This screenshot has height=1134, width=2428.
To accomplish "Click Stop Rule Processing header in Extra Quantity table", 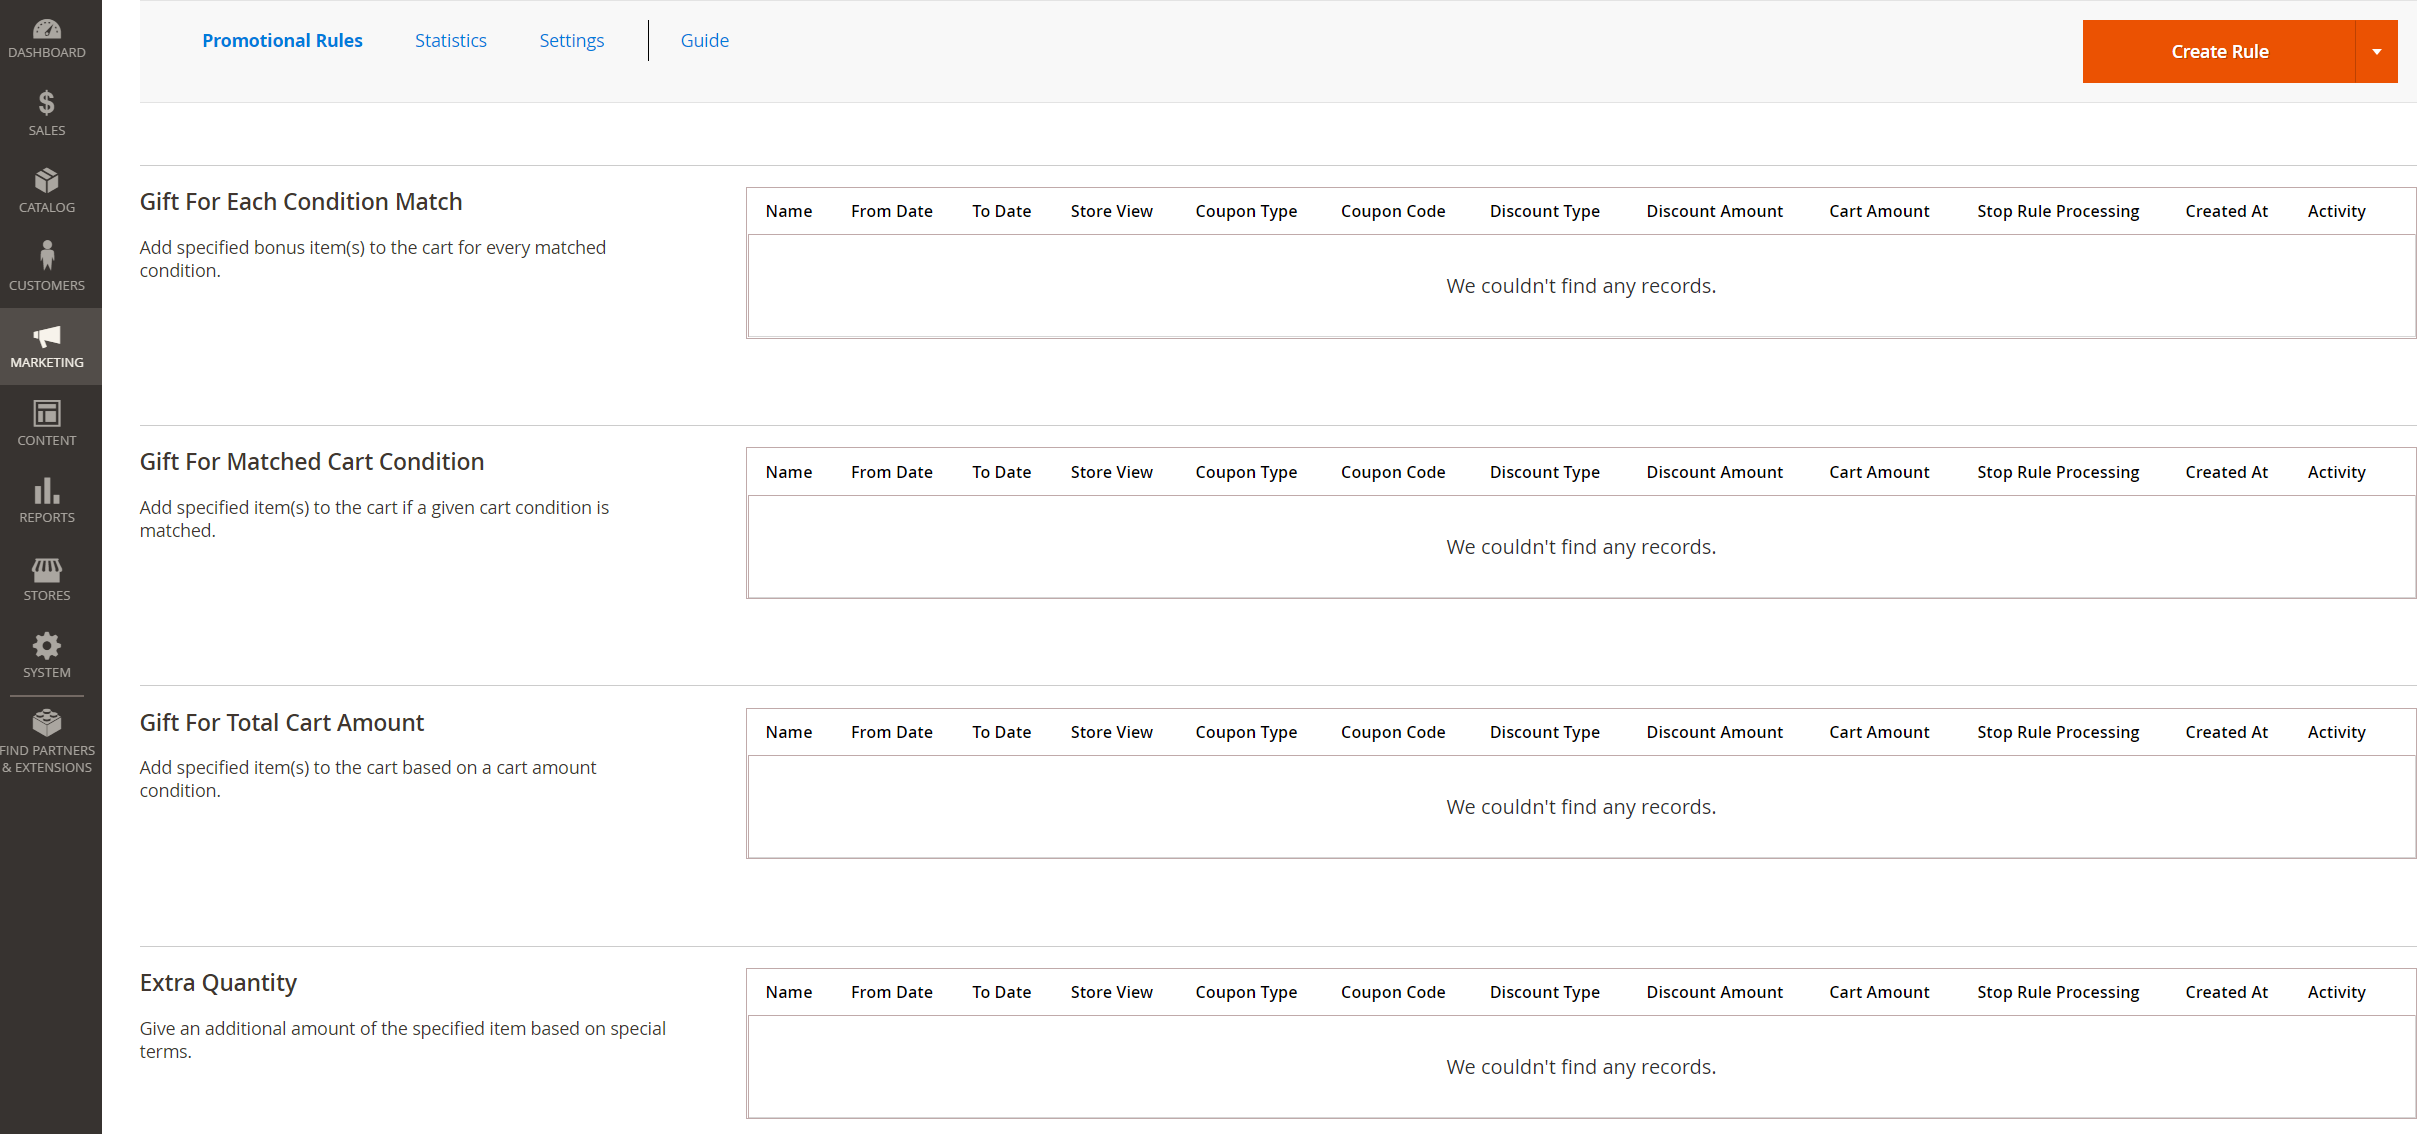I will (2058, 992).
